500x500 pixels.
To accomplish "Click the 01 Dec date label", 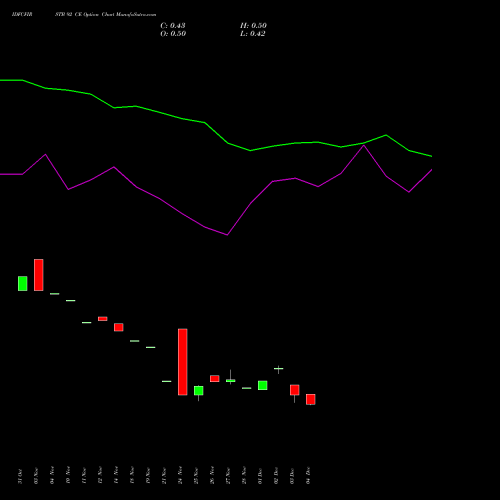I will (260, 476).
